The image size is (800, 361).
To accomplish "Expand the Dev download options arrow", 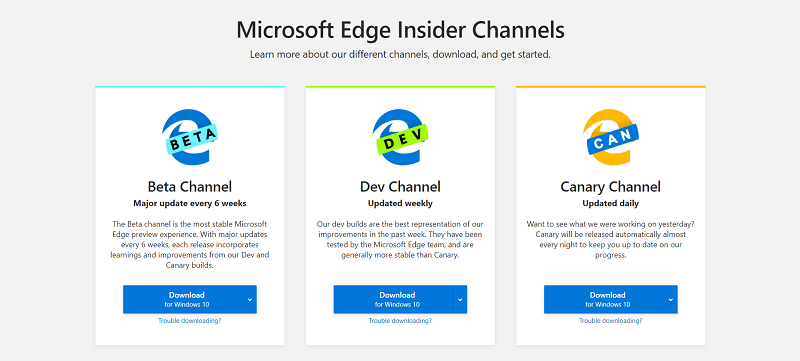I will [x=460, y=299].
